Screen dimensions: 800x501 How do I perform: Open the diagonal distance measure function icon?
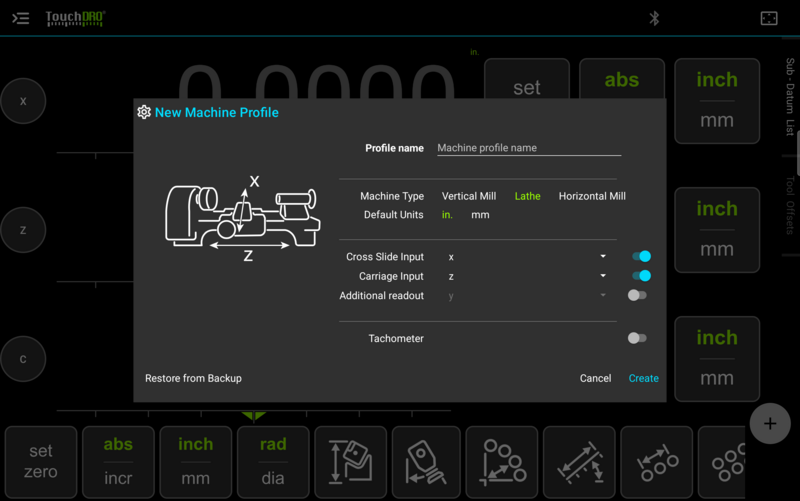[580, 462]
